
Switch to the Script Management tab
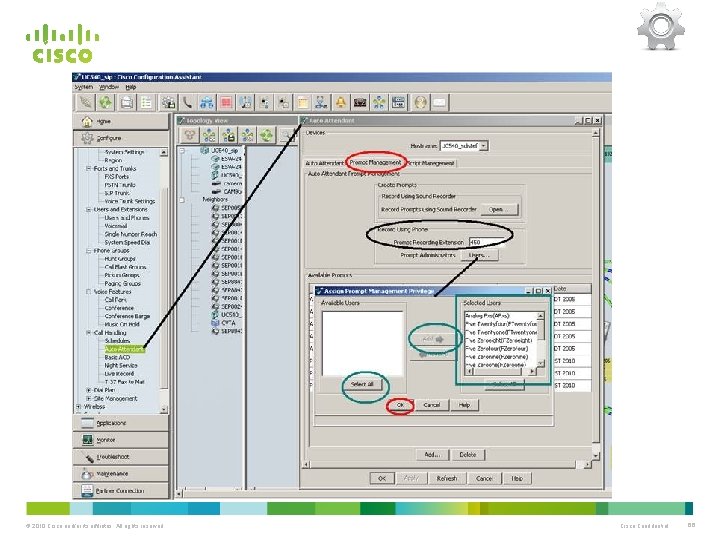point(431,163)
